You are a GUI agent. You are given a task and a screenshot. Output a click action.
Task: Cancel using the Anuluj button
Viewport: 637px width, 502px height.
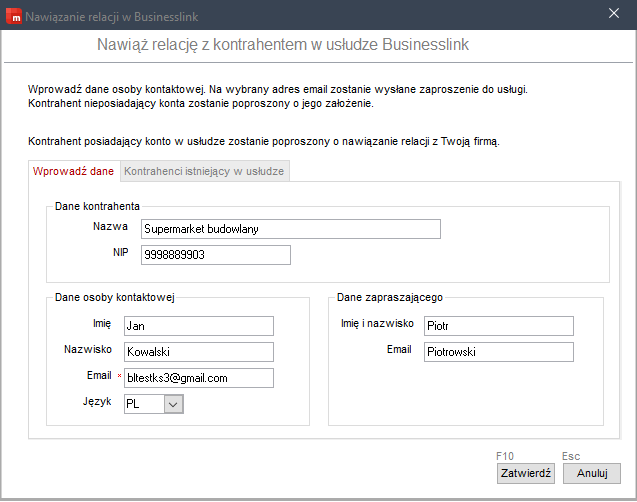pos(592,474)
